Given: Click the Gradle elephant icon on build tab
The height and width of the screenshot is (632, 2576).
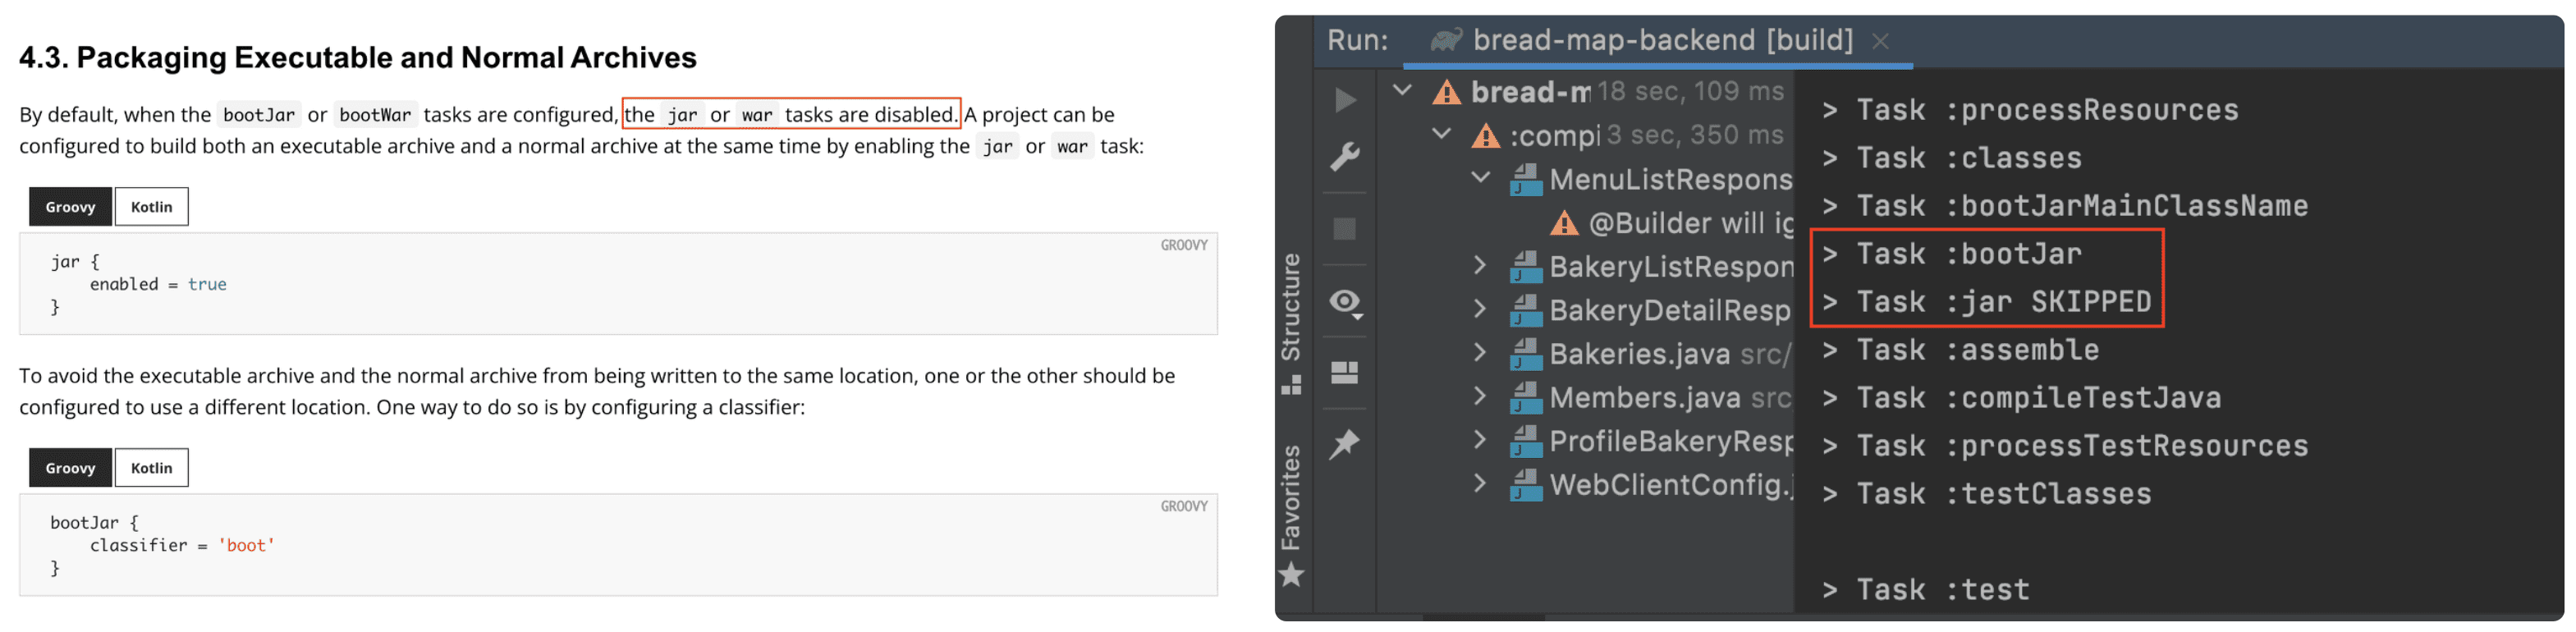Looking at the screenshot, I should pos(1446,41).
